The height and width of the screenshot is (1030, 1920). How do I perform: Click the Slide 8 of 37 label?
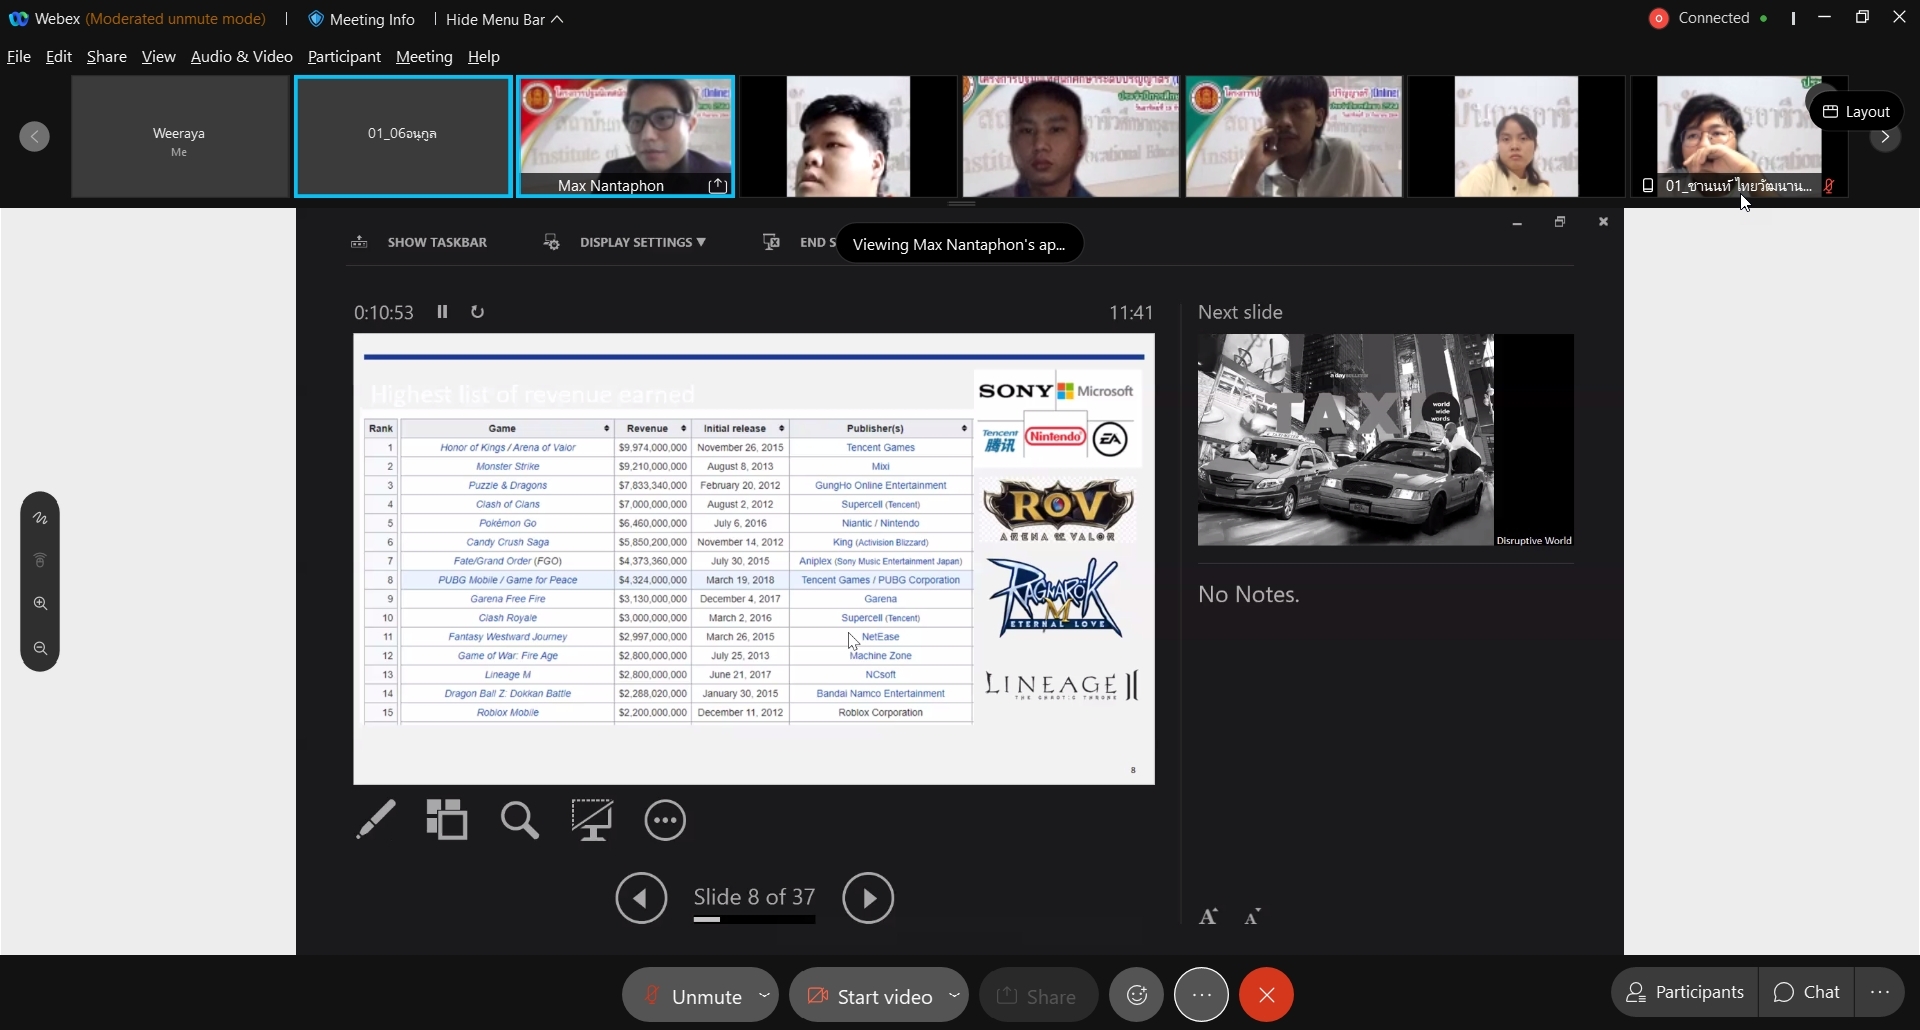[755, 896]
